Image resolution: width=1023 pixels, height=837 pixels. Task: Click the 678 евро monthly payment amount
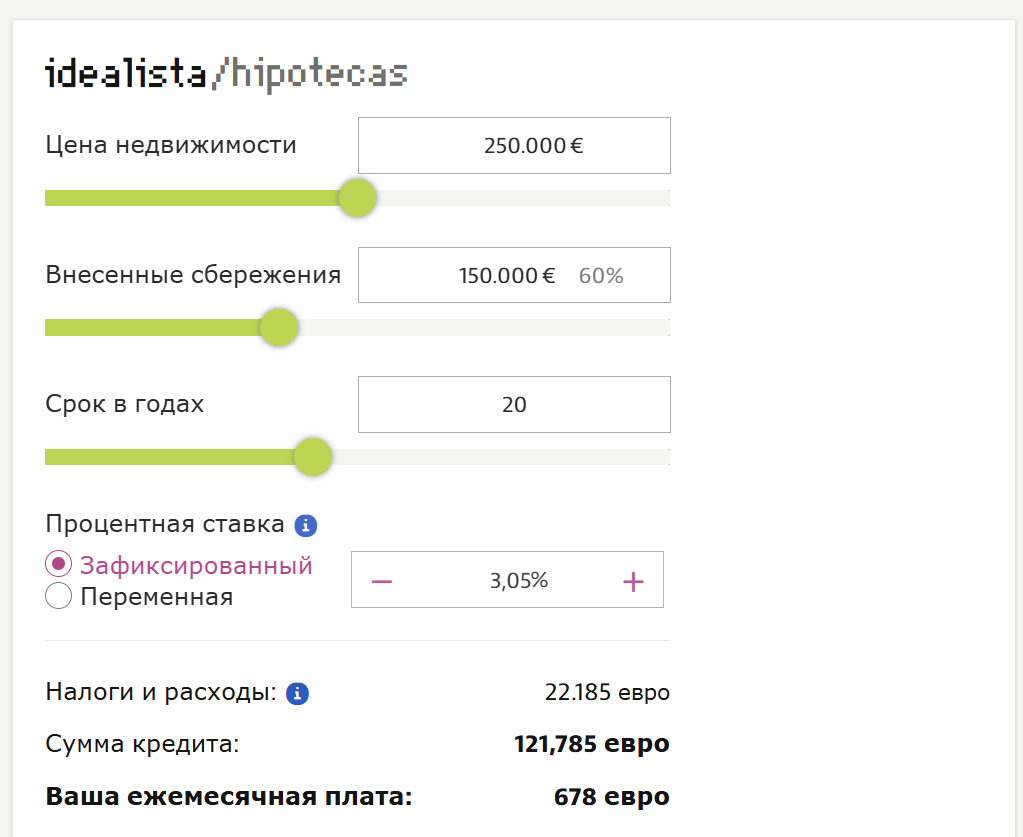click(x=611, y=797)
